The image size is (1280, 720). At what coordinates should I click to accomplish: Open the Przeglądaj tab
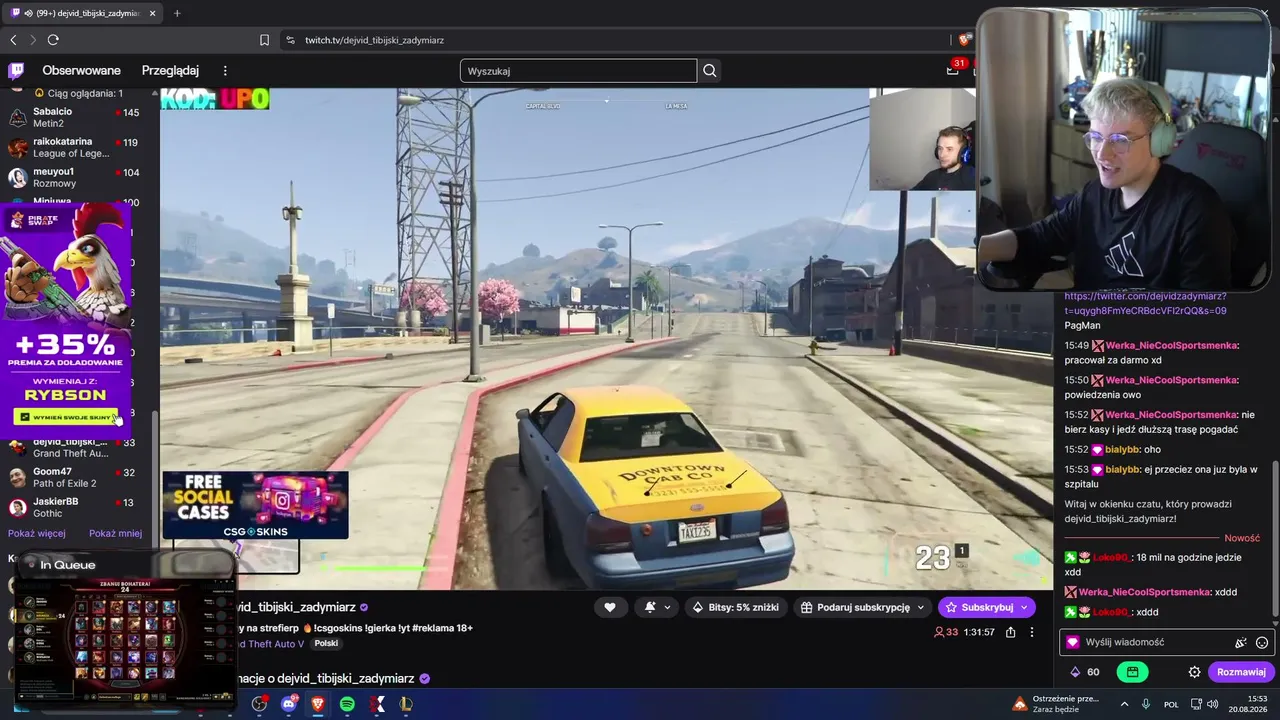170,70
